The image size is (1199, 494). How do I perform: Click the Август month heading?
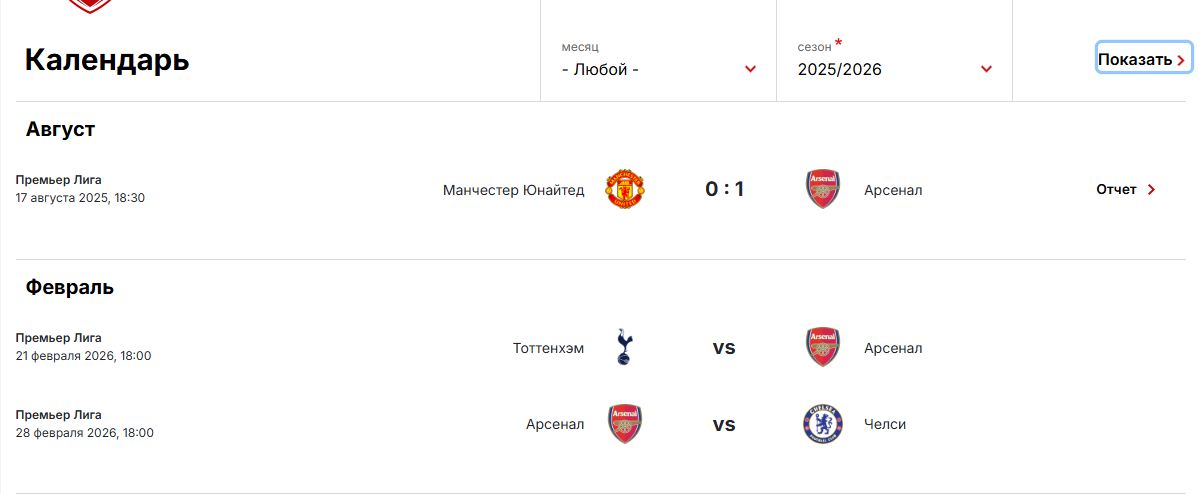60,129
